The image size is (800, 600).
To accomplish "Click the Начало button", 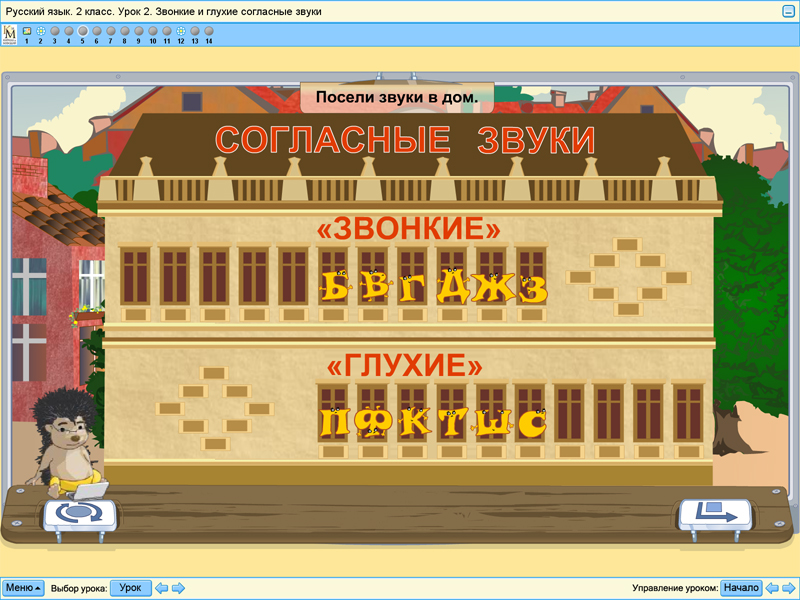I will click(x=741, y=588).
